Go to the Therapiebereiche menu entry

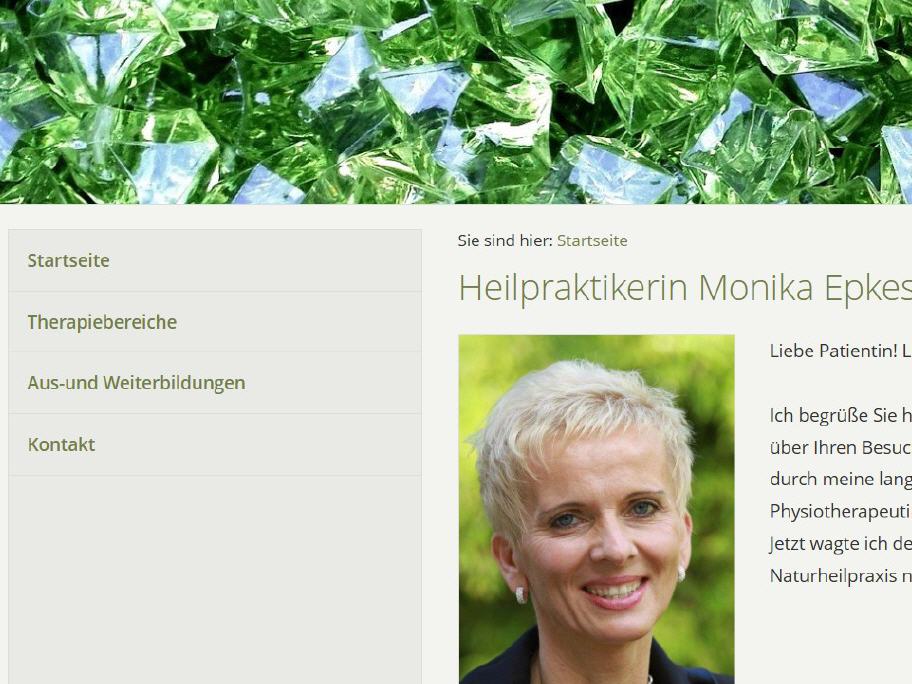click(215, 322)
